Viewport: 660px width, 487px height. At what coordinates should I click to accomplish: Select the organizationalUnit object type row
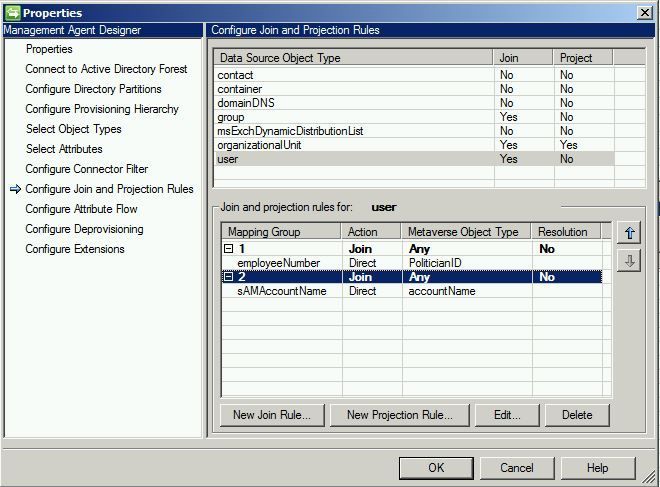point(414,145)
